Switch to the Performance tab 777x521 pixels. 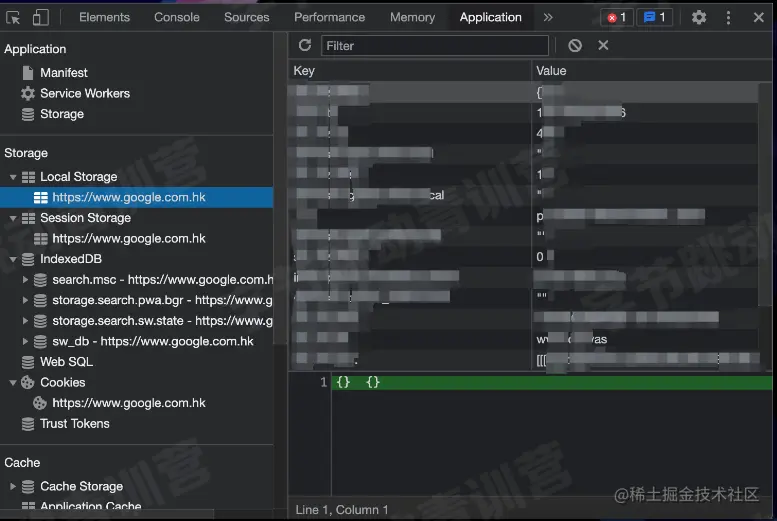point(329,17)
